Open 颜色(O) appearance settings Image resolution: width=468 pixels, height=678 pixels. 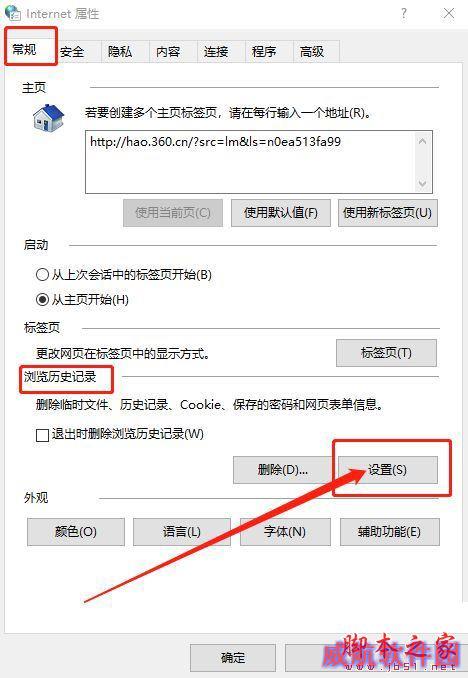point(76,532)
